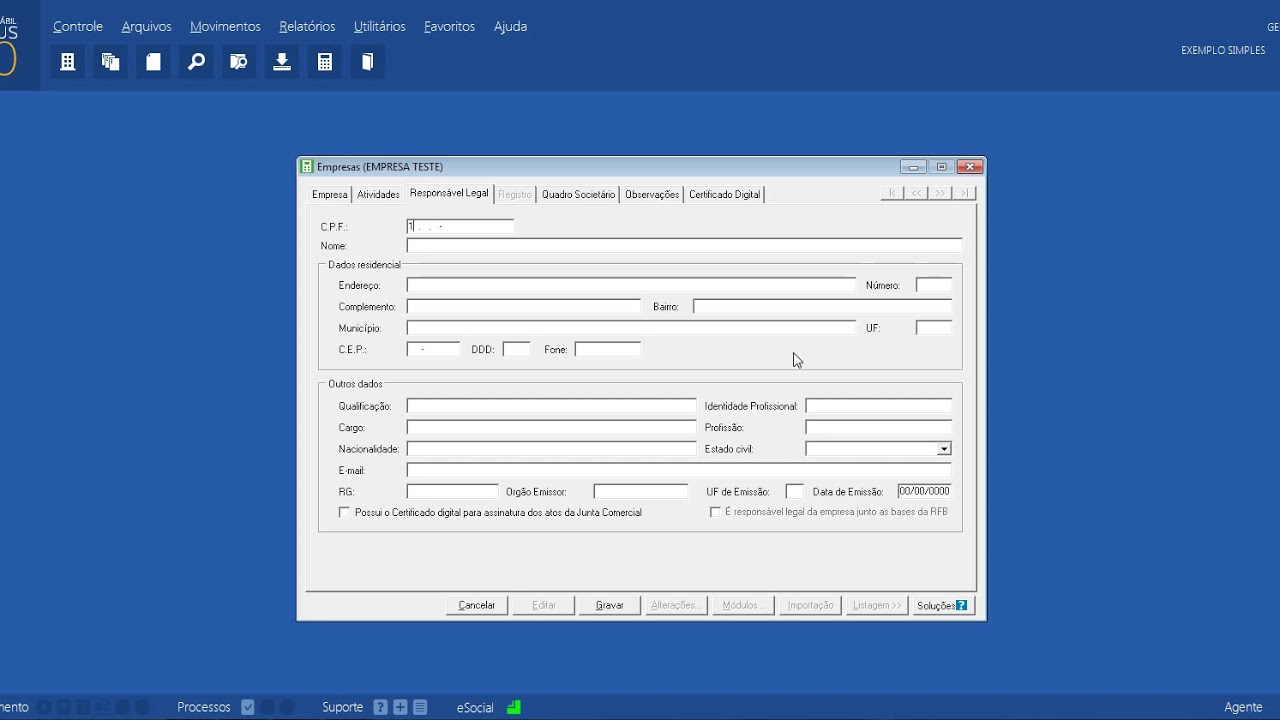Open the Estado civil dropdown
1280x720 pixels.
[943, 449]
